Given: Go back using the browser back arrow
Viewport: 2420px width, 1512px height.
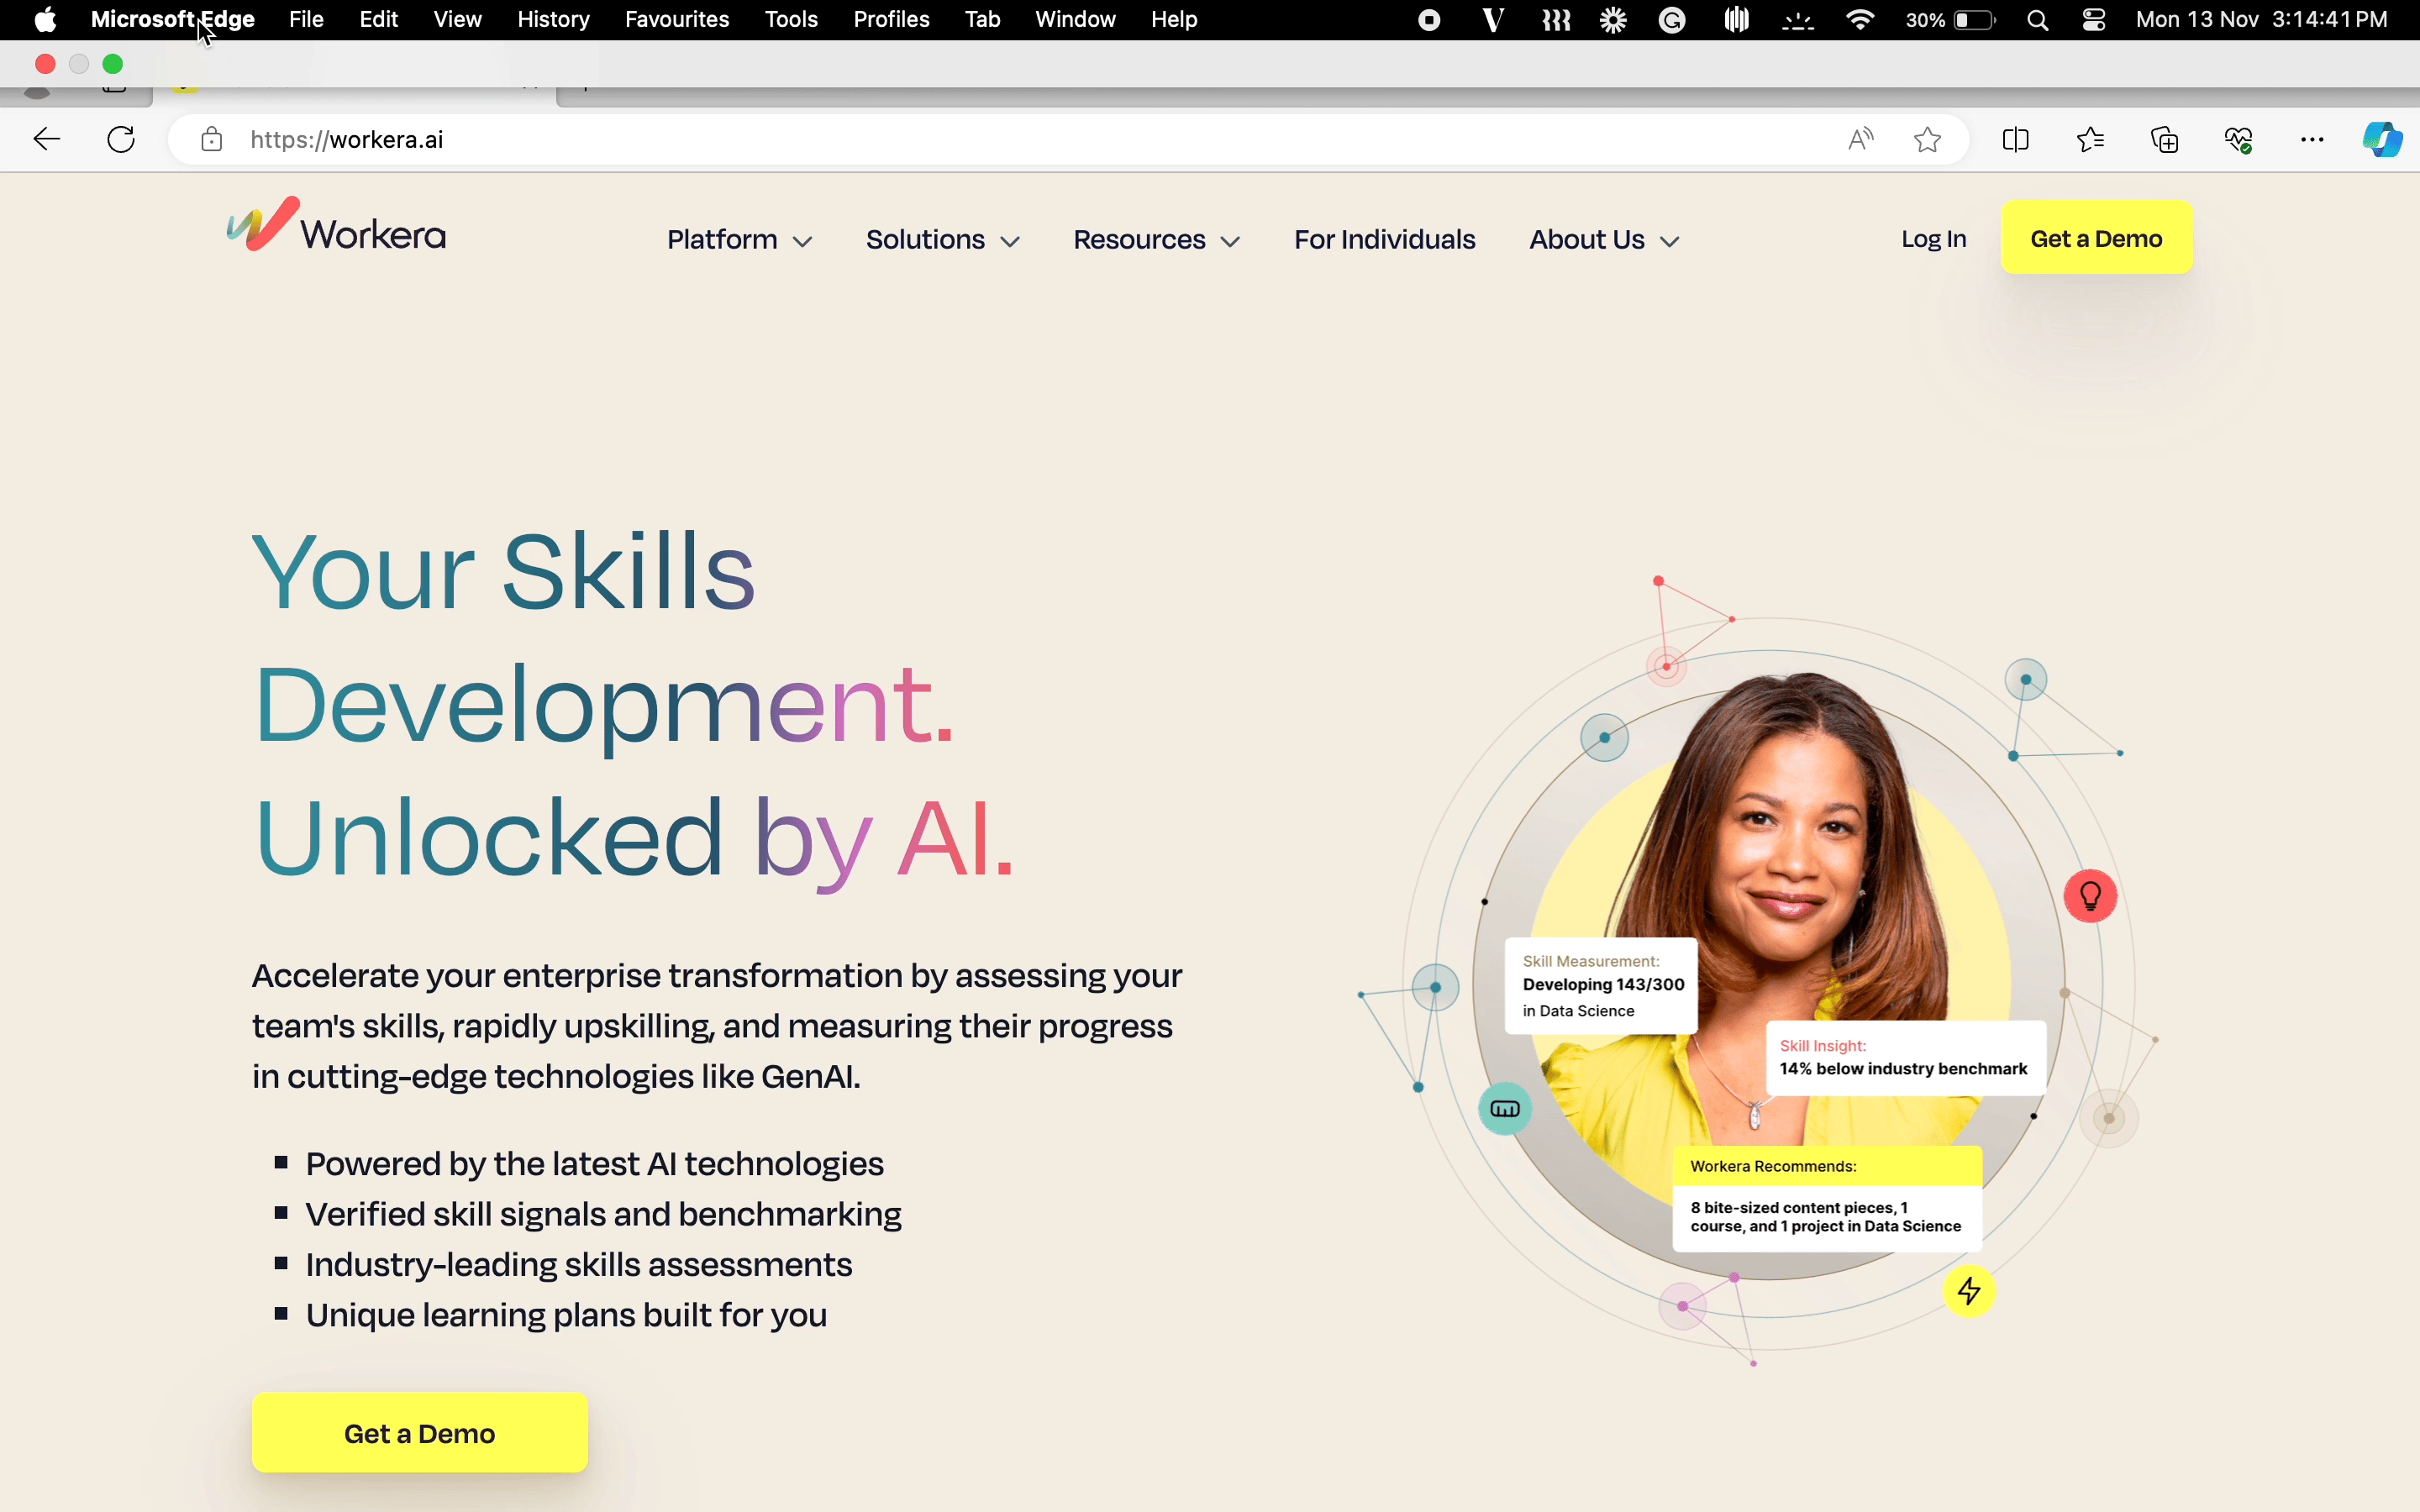Looking at the screenshot, I should point(47,139).
